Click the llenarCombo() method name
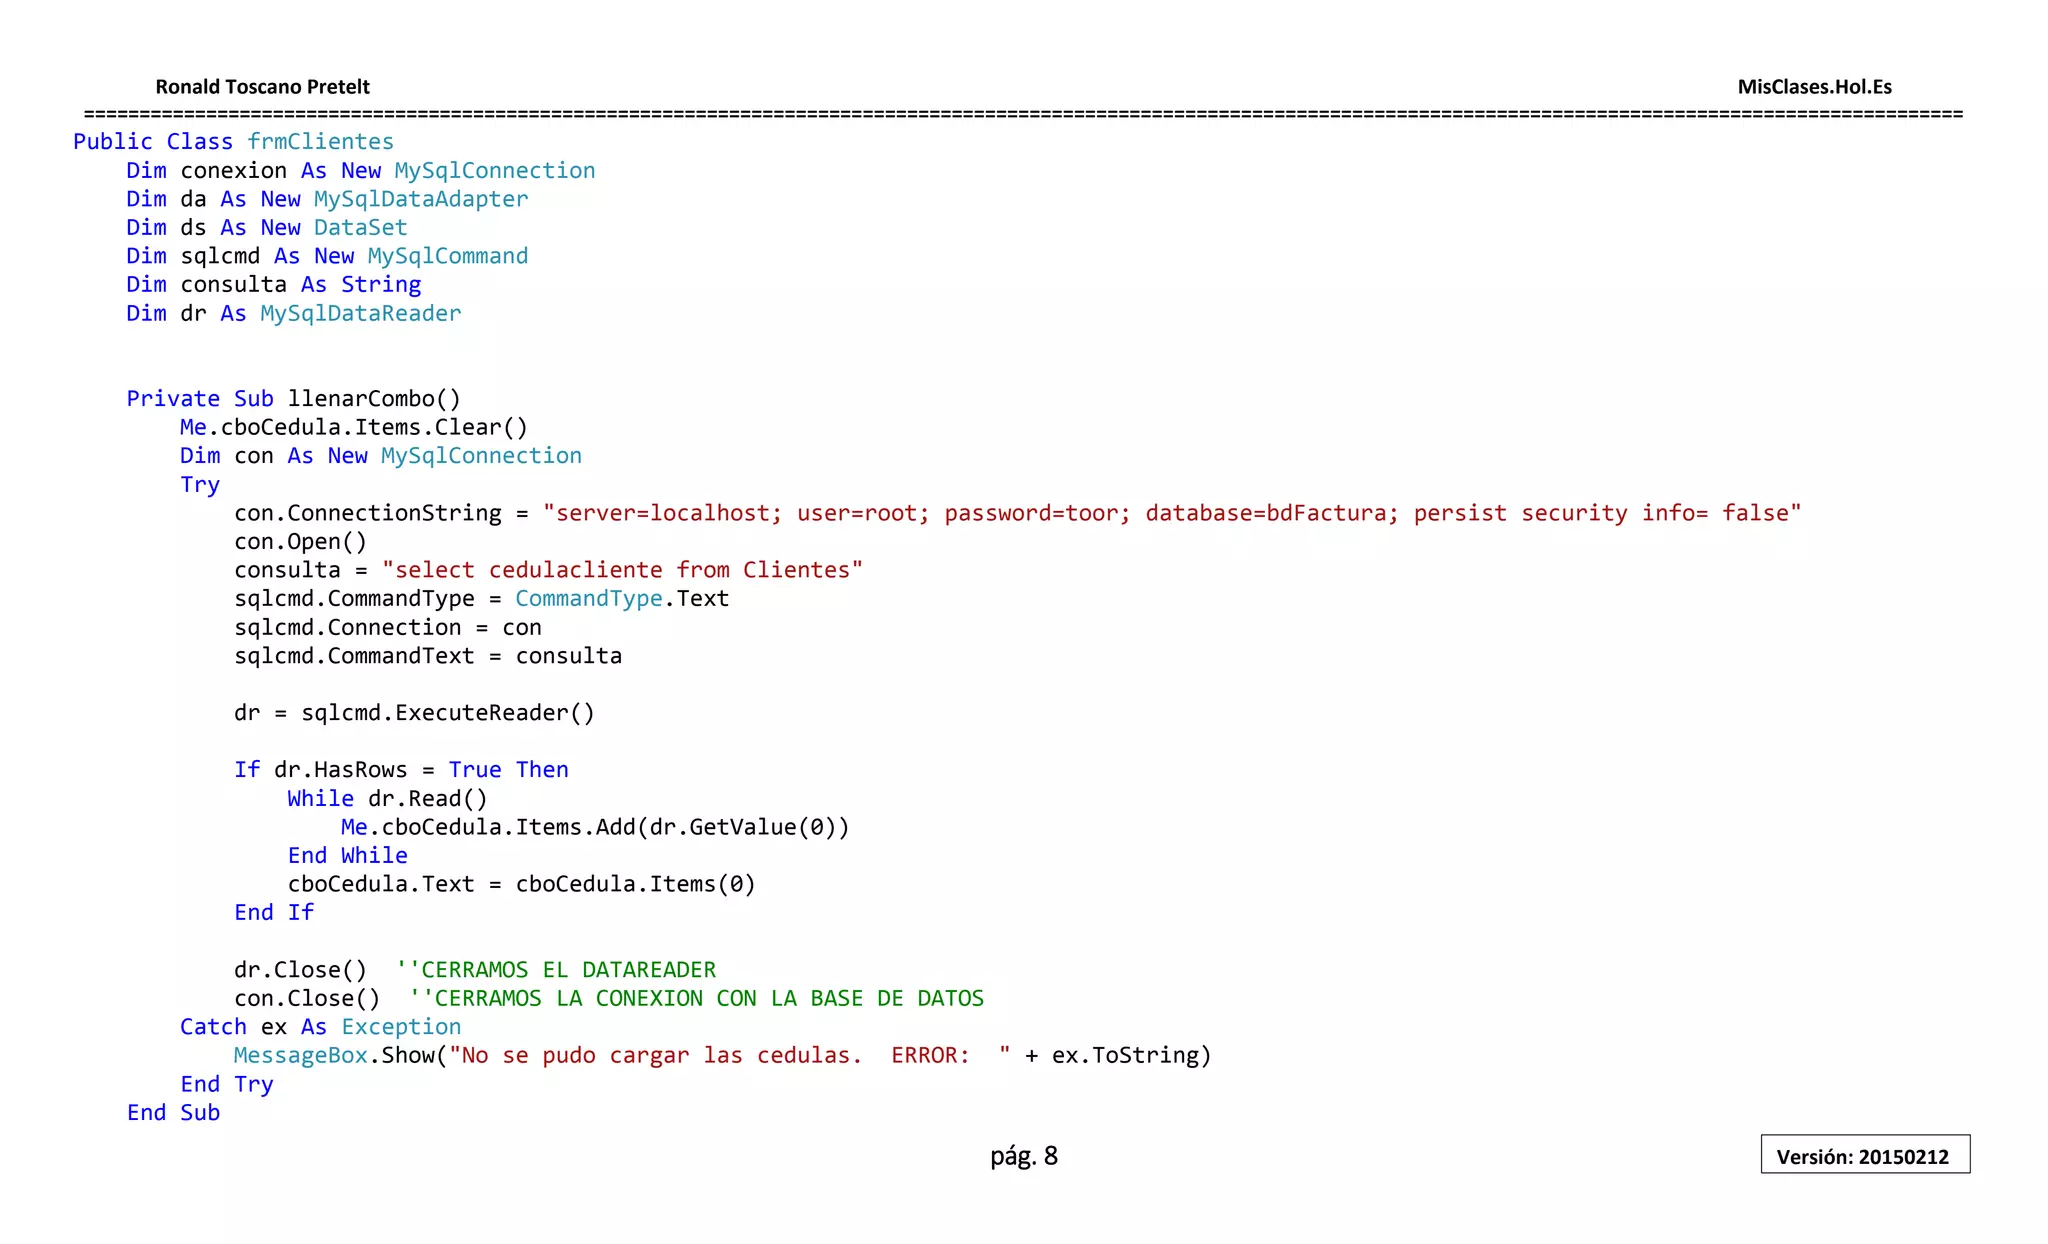The height and width of the screenshot is (1244, 2048). tap(374, 399)
